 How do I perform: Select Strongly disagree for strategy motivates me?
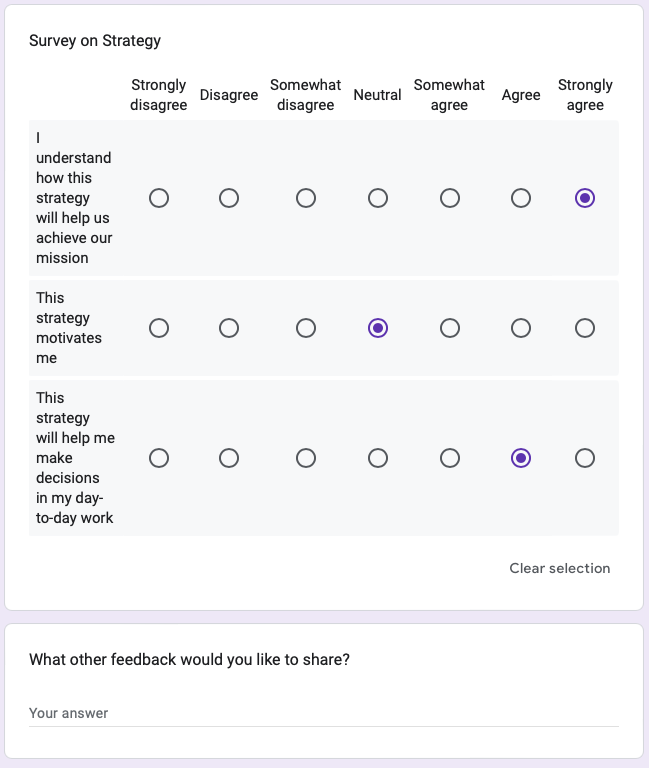click(x=159, y=328)
